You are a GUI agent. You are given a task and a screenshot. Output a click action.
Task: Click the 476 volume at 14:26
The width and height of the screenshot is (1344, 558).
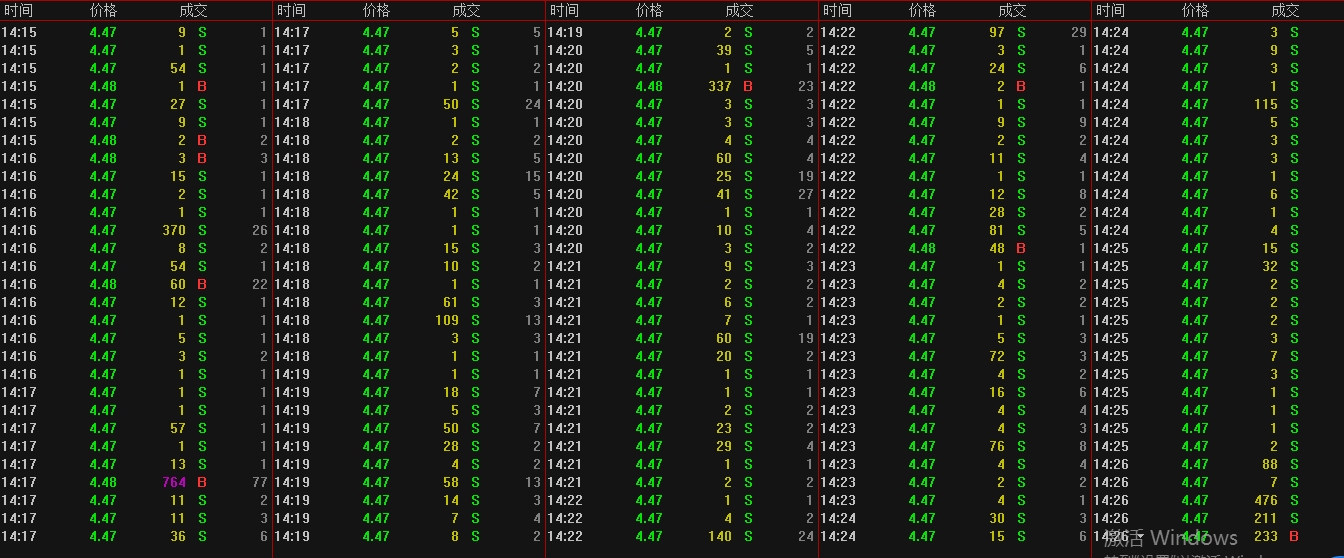pyautogui.click(x=1266, y=500)
